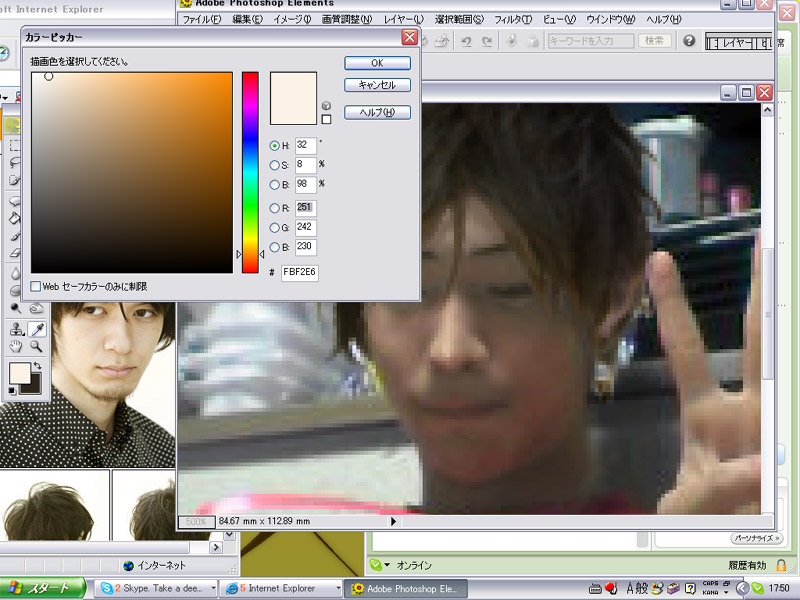Select the dodge tool in toolbox
800x600 pixels.
(x=16, y=309)
